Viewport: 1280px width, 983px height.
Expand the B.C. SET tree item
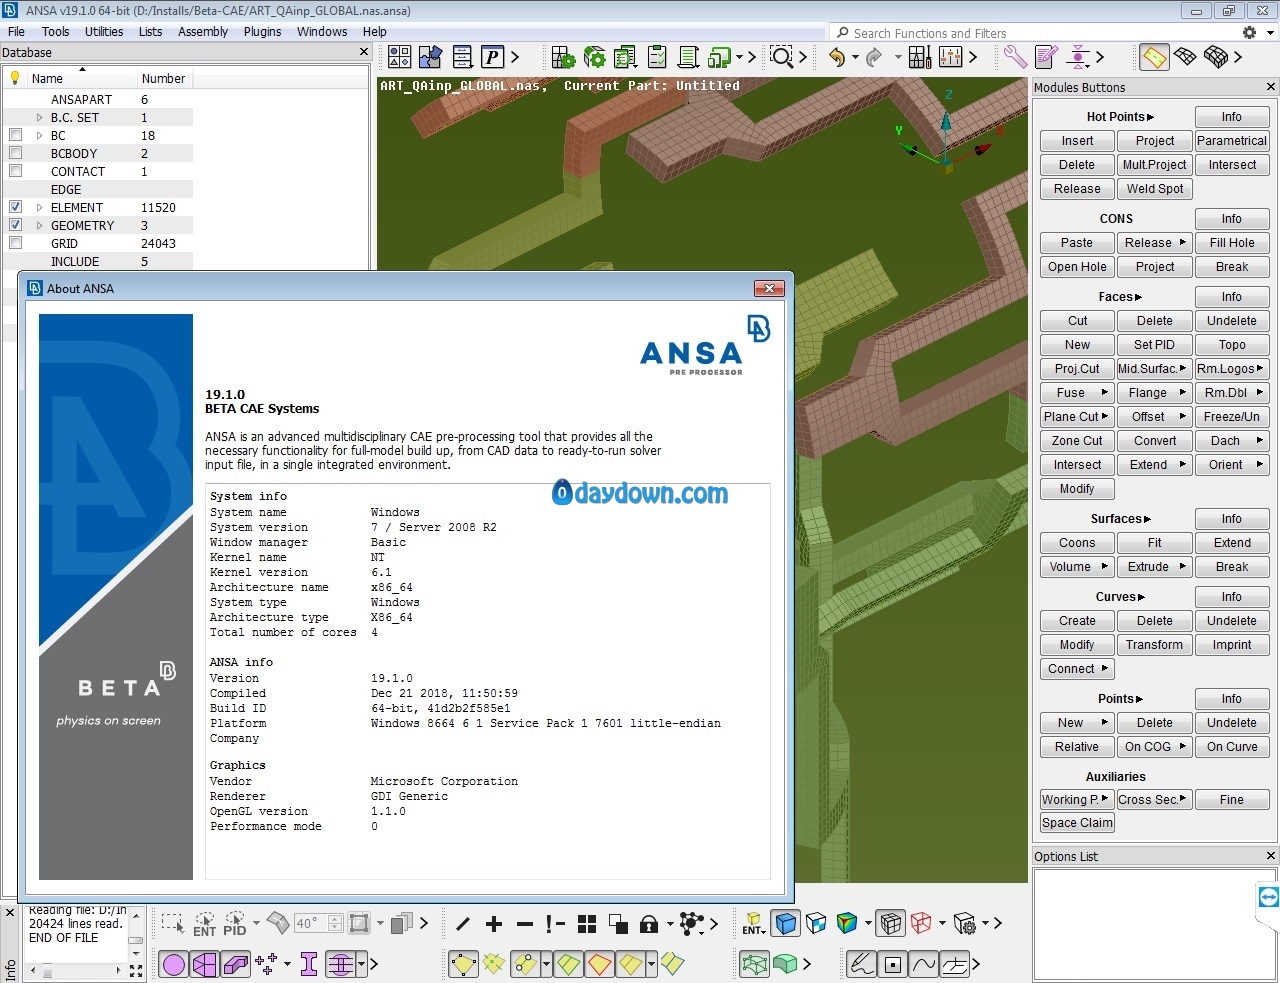coord(39,117)
